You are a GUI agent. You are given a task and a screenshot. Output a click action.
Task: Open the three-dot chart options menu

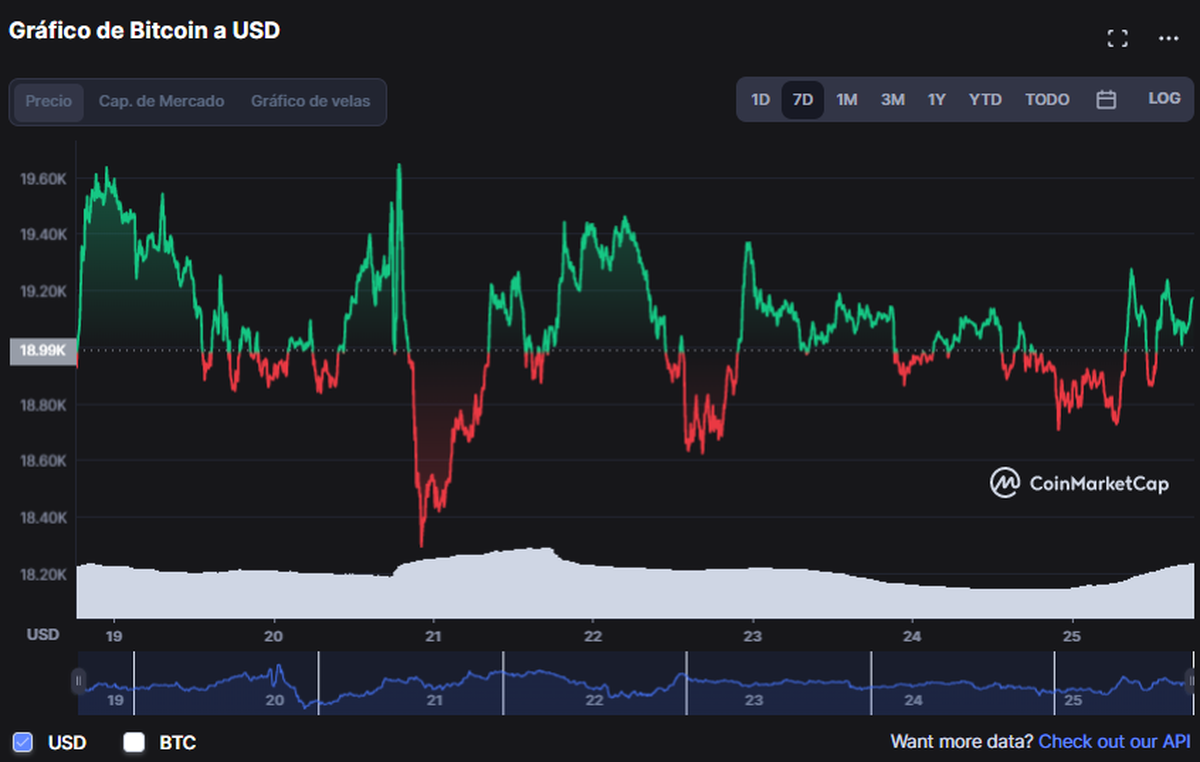tap(1165, 38)
